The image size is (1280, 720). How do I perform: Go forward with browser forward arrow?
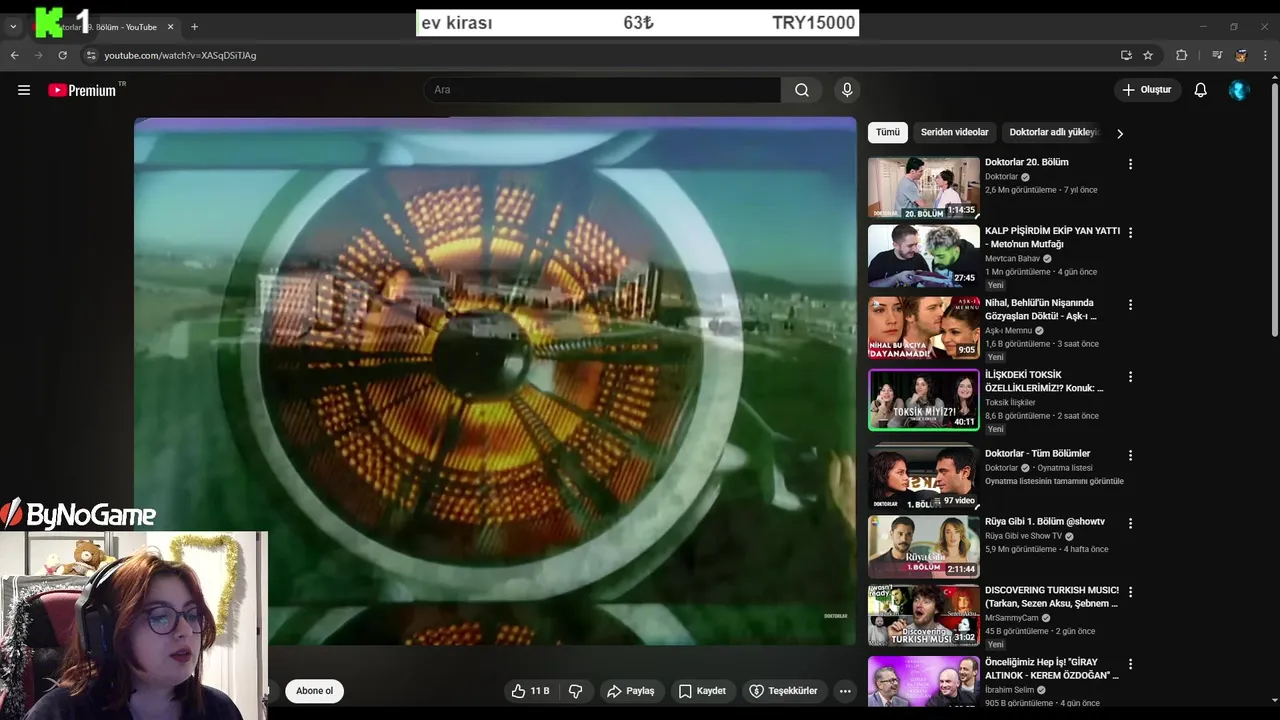coord(39,55)
